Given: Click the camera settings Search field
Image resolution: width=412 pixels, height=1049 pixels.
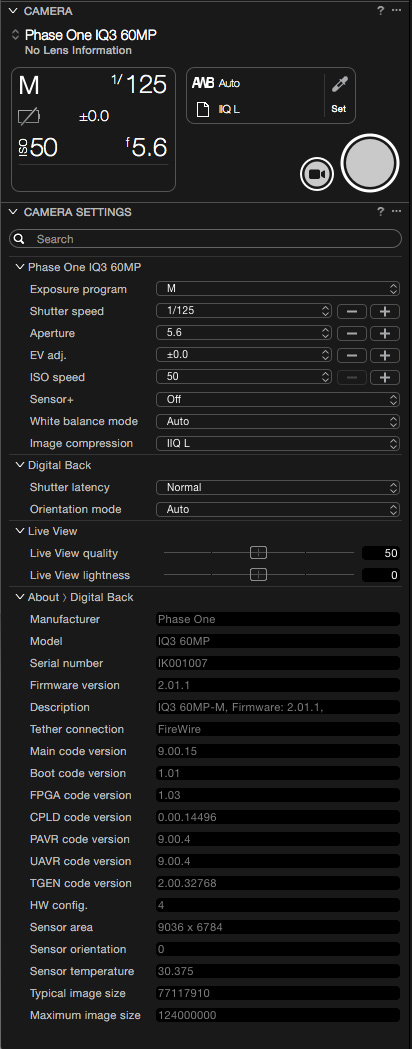Looking at the screenshot, I should [x=205, y=239].
